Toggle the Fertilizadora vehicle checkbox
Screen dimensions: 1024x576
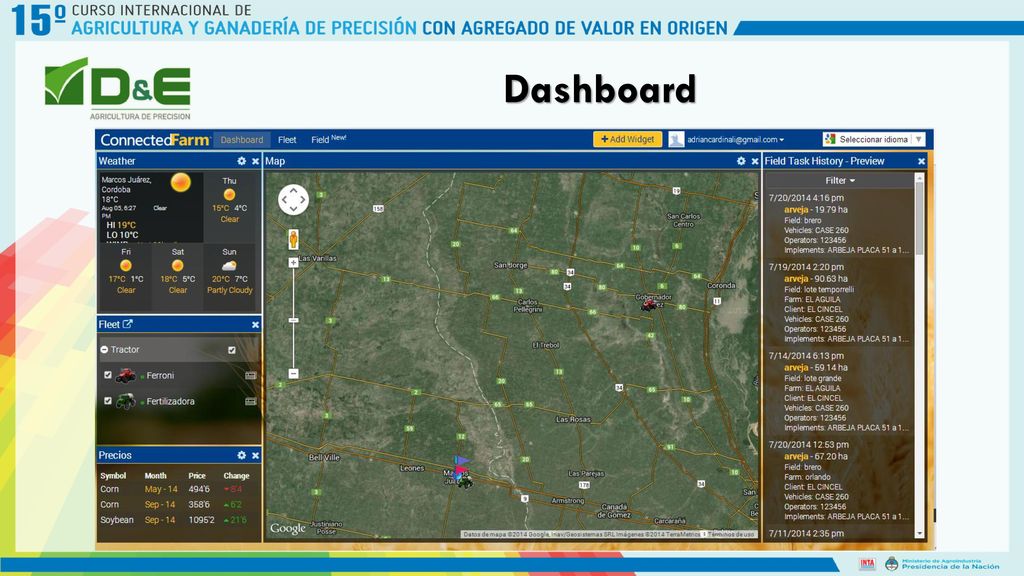(x=108, y=401)
